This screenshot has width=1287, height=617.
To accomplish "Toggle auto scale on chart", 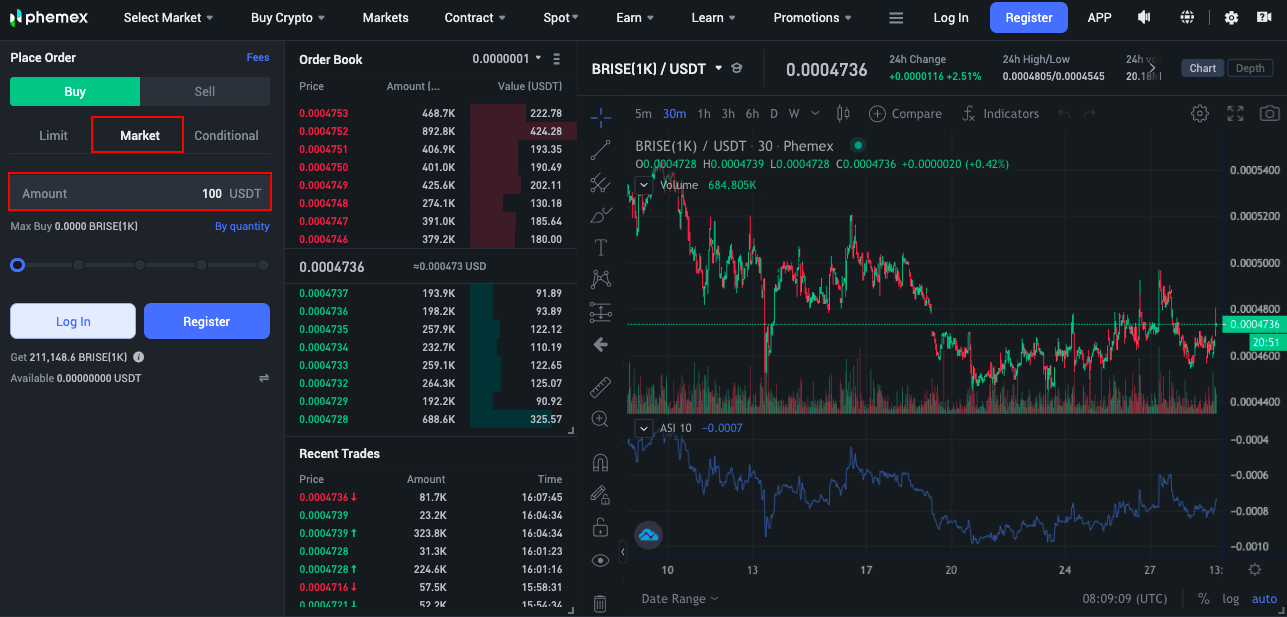I will pyautogui.click(x=1265, y=599).
